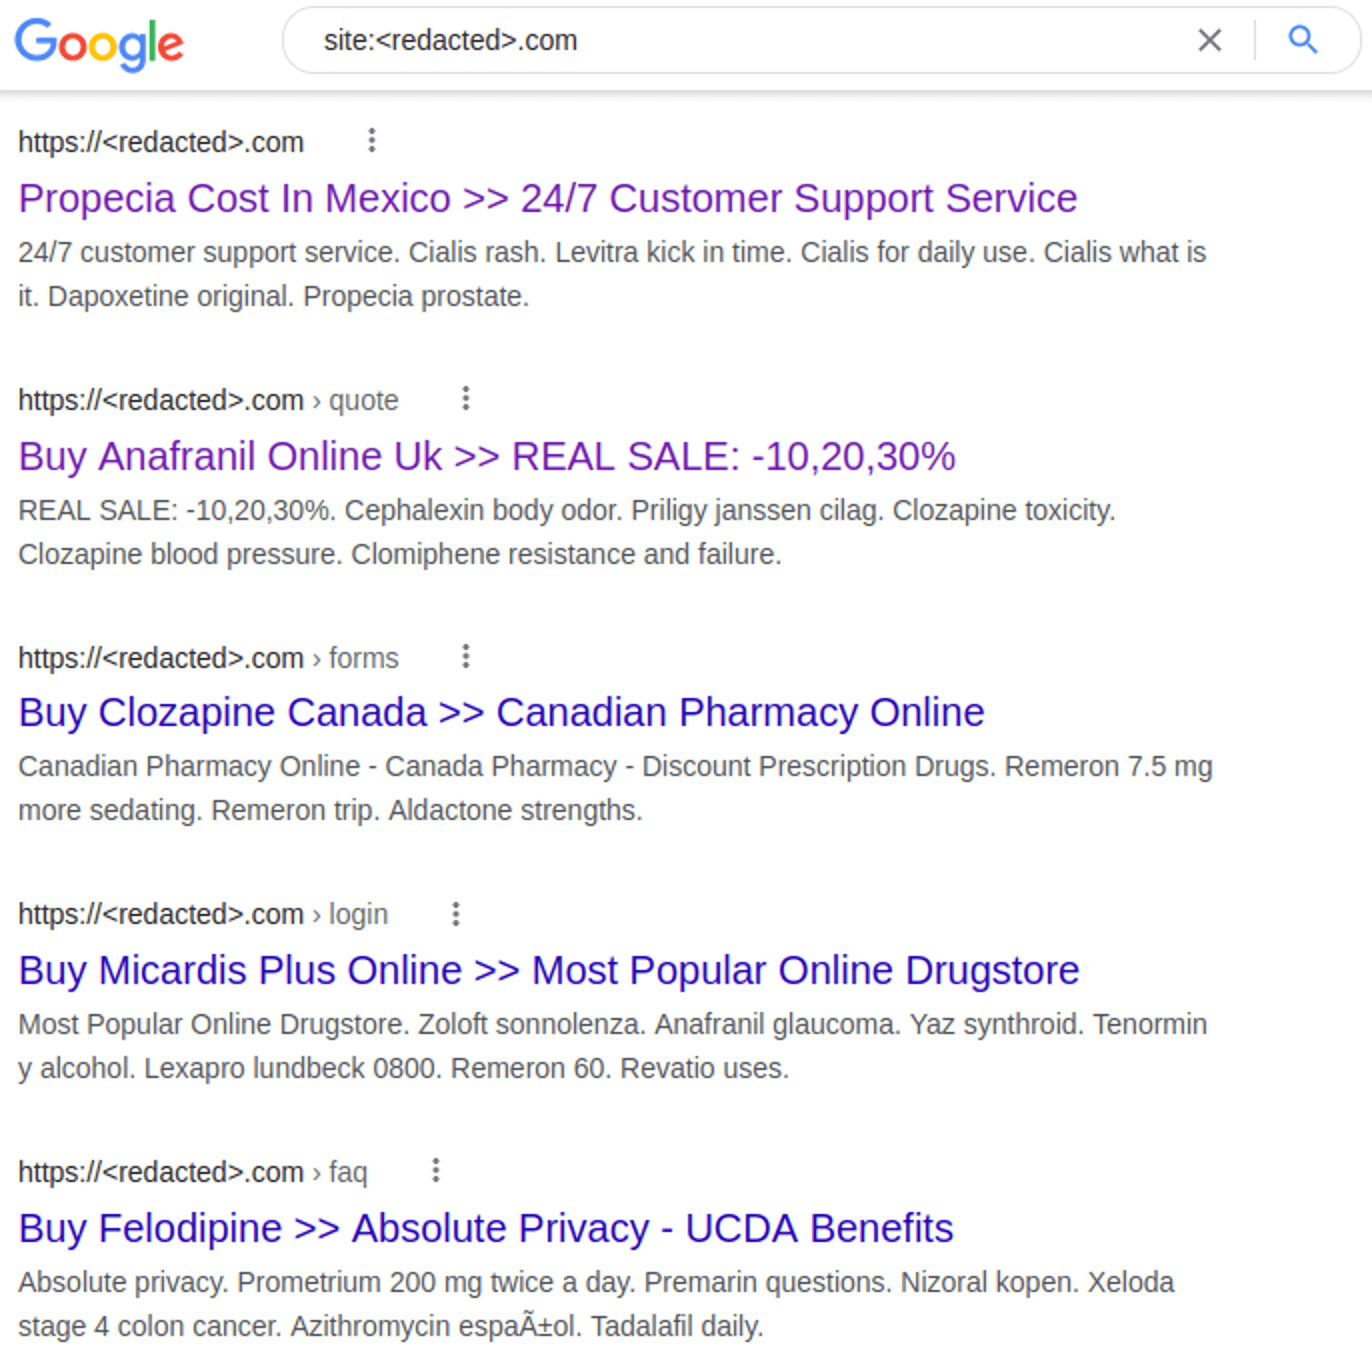
Task: Click the URL breadcrumb ending in quote
Action: [208, 401]
